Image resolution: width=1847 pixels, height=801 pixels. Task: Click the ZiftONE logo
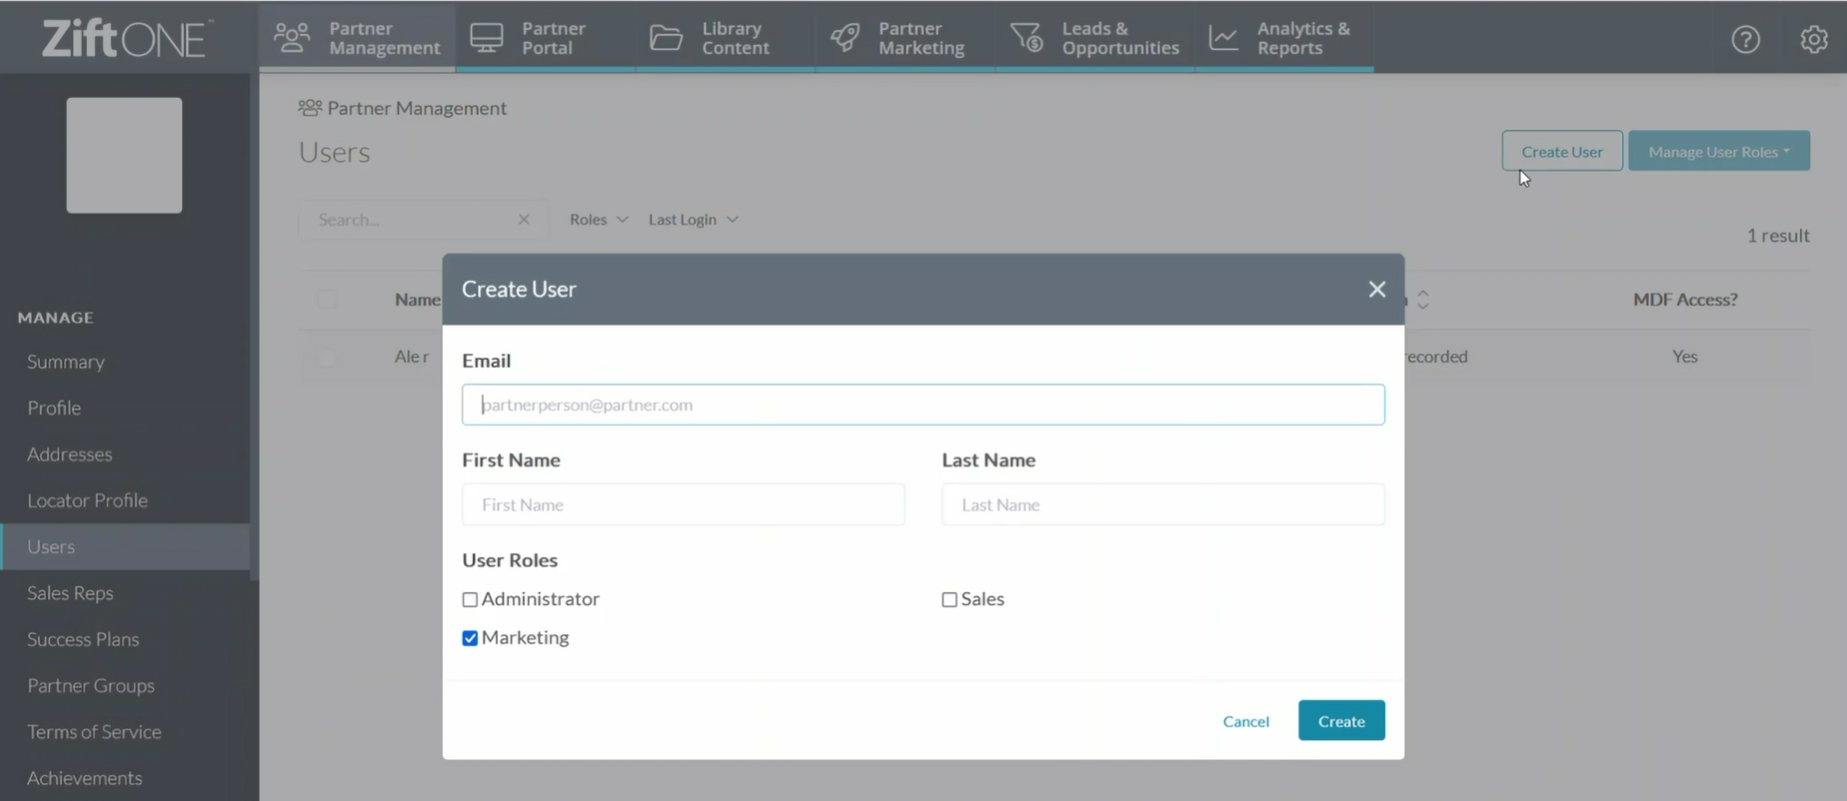point(126,38)
